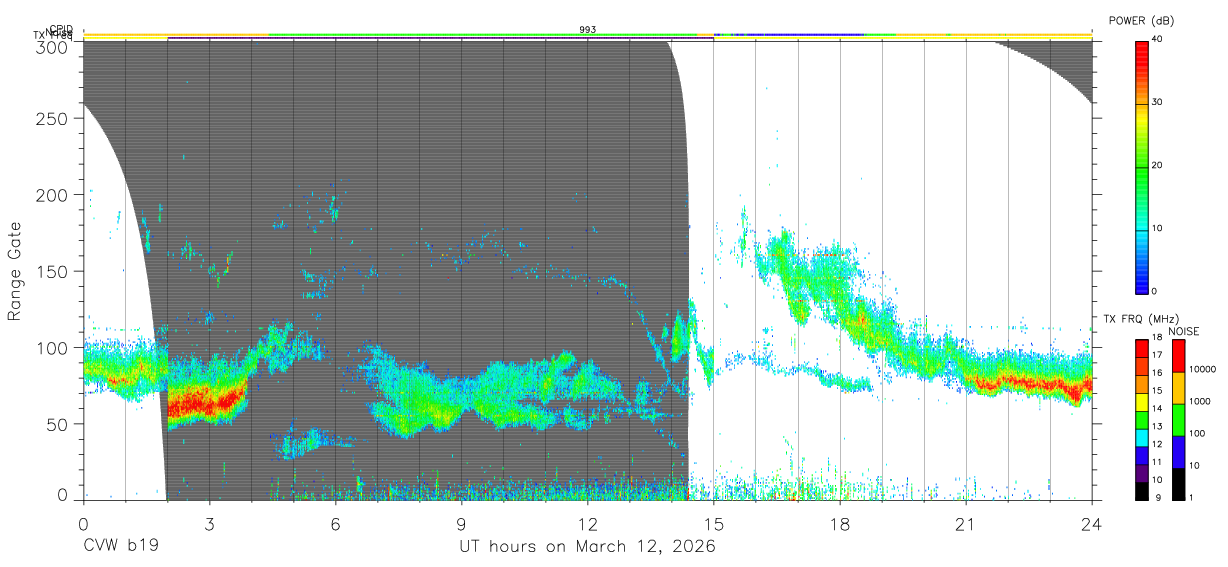Select the green segment of NOISE scale
The height and width of the screenshot is (567, 1228).
(1177, 420)
